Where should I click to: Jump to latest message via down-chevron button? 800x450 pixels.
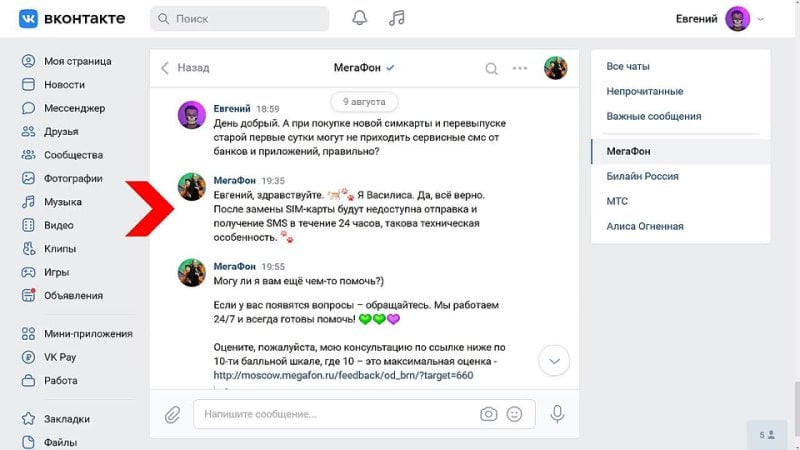point(554,361)
